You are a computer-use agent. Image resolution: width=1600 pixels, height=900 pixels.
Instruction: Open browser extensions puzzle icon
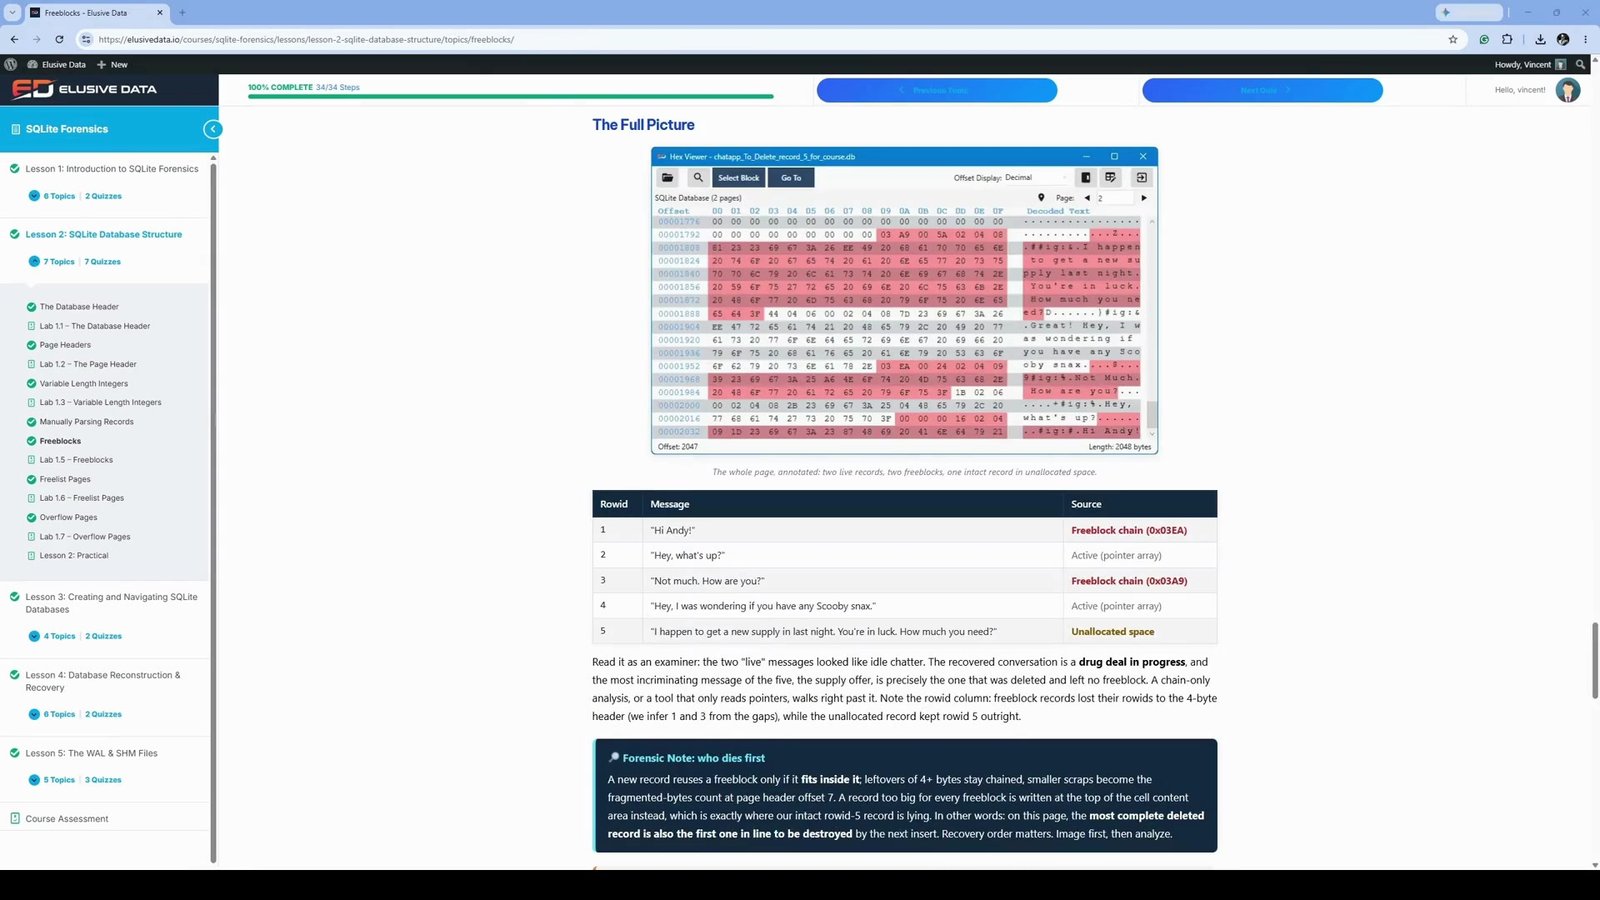[1507, 39]
